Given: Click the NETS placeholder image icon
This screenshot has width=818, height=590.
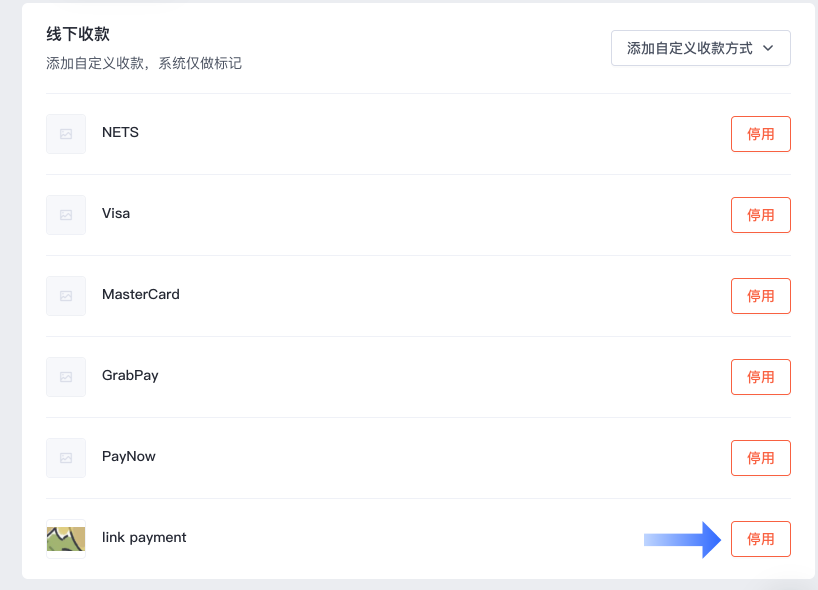Looking at the screenshot, I should point(66,134).
